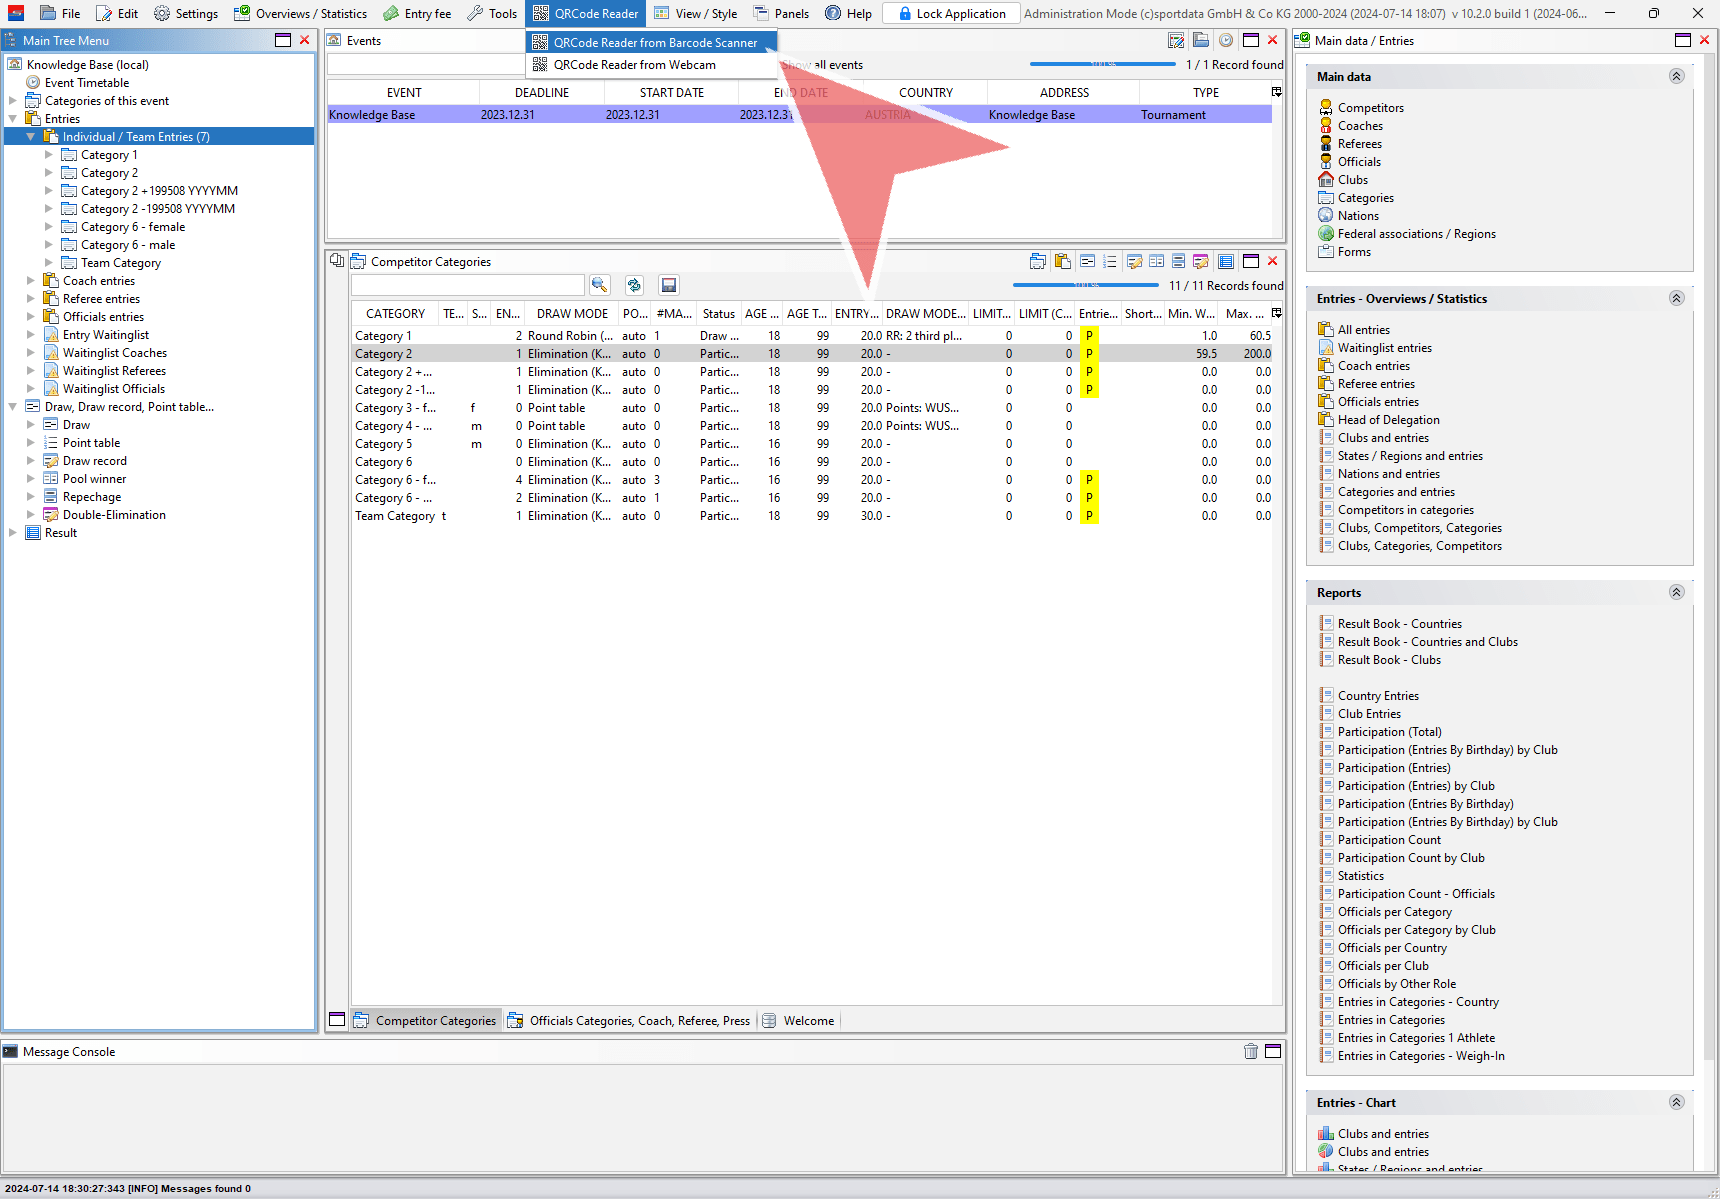
Task: Collapse the Reports section chevron
Action: click(x=1676, y=592)
